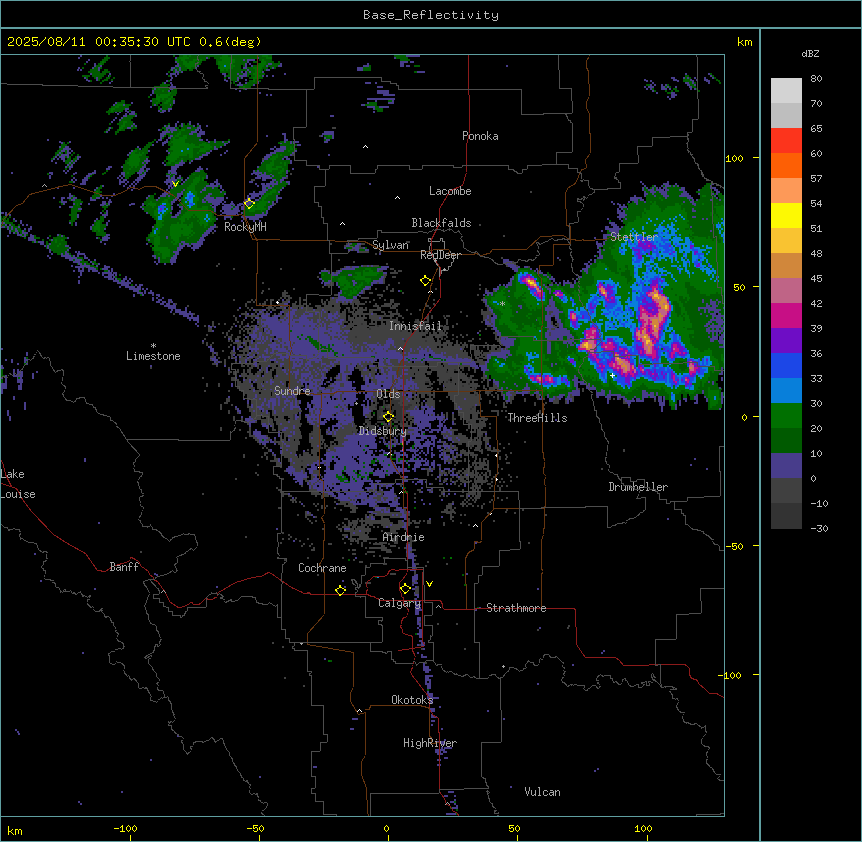Click the Lake Louise label
The image size is (862, 842).
pos(18,484)
